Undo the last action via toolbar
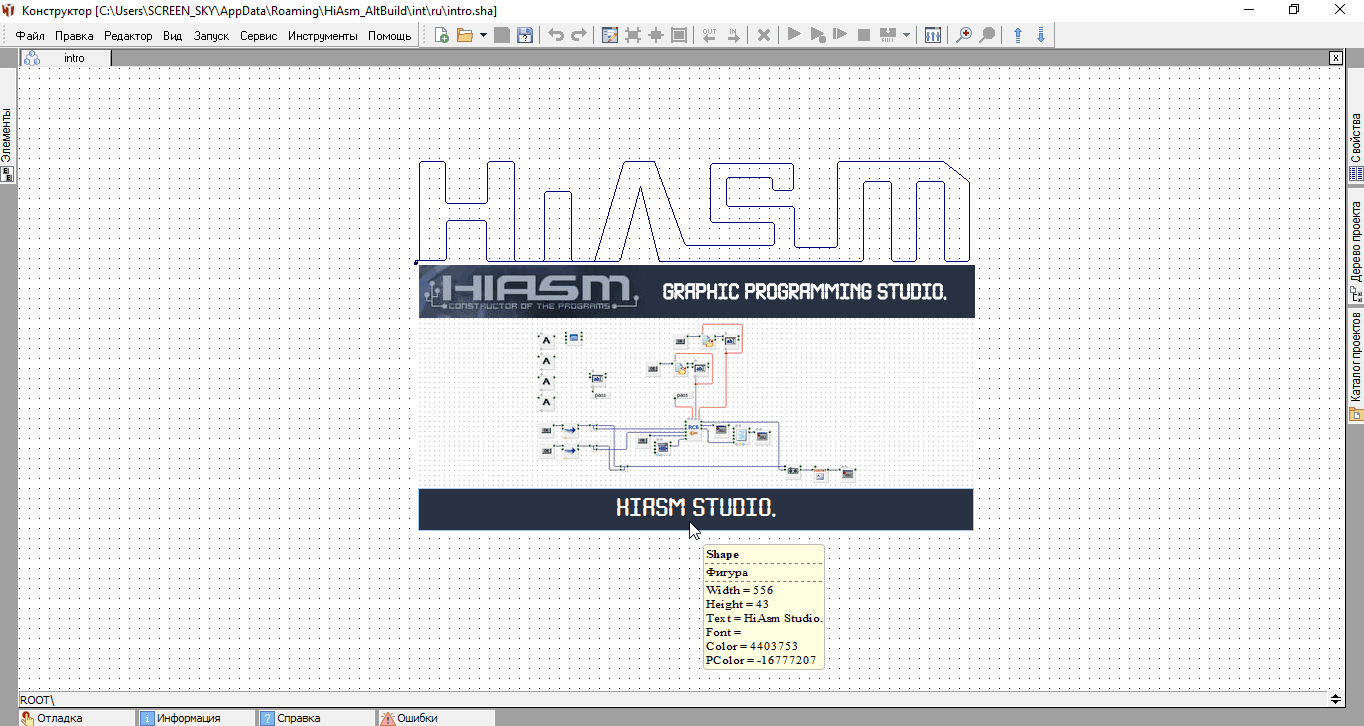Screen dimensions: 1364x726 tap(556, 35)
